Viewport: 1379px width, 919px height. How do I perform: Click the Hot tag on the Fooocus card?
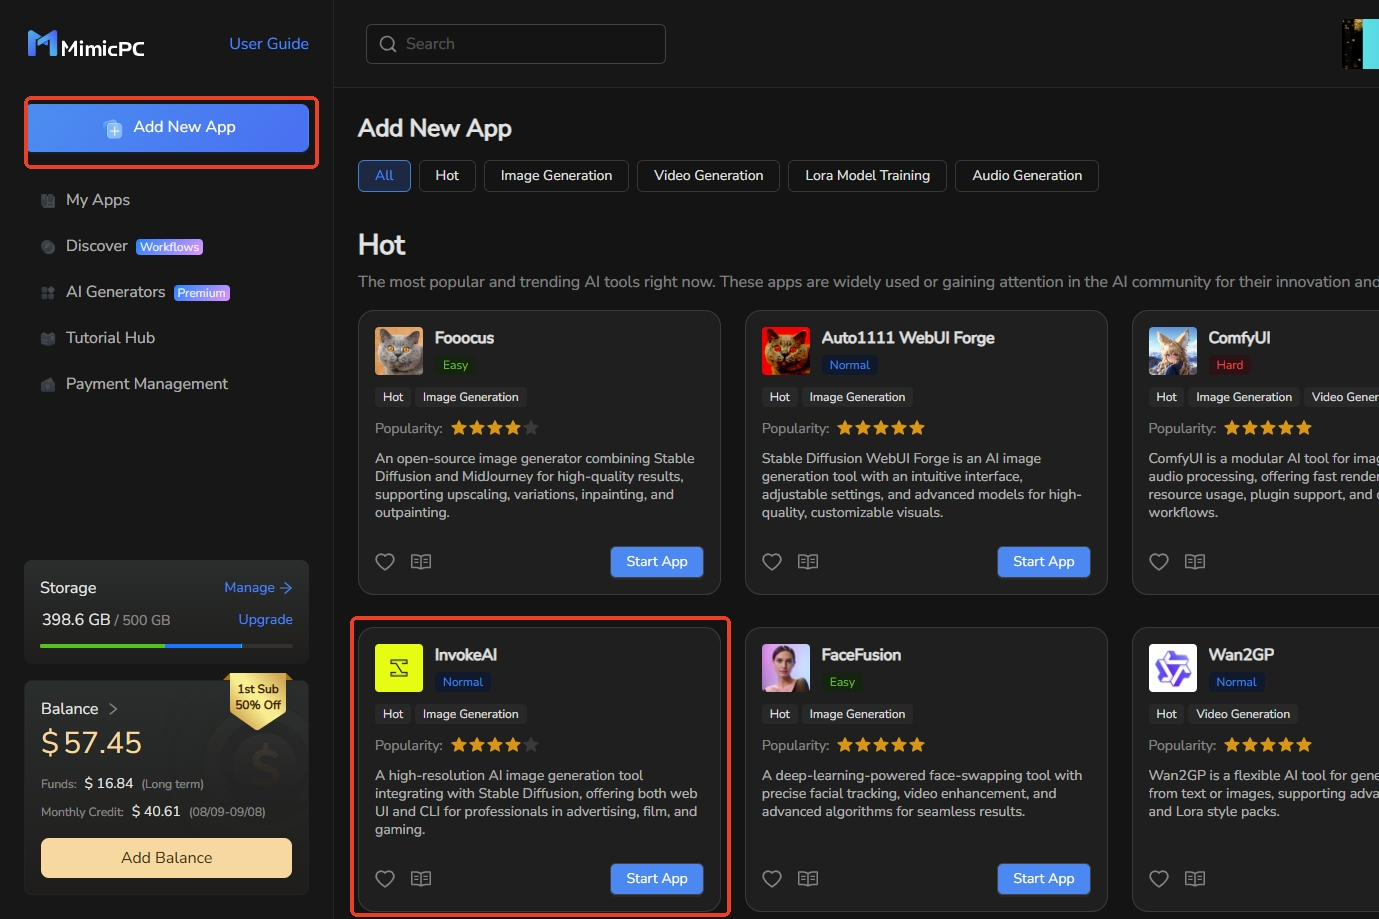[x=393, y=397]
